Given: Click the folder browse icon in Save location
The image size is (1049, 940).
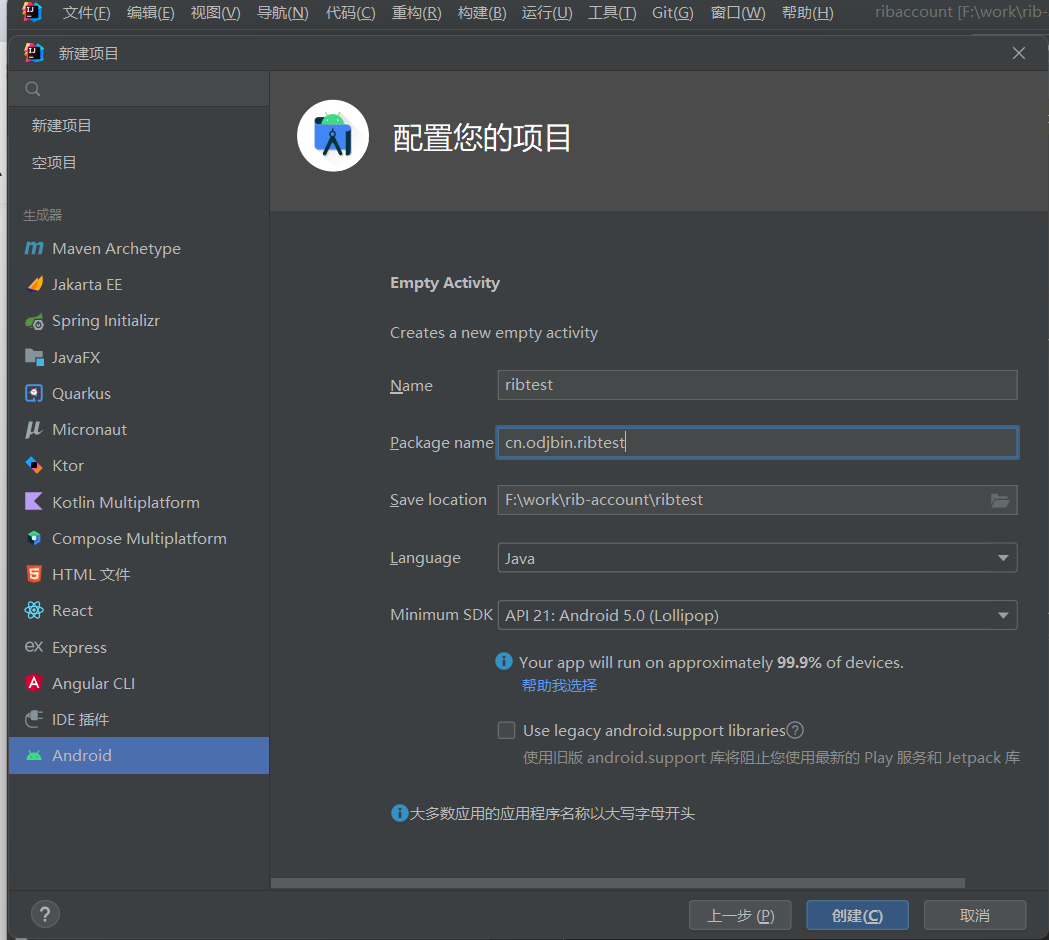Looking at the screenshot, I should coord(999,500).
